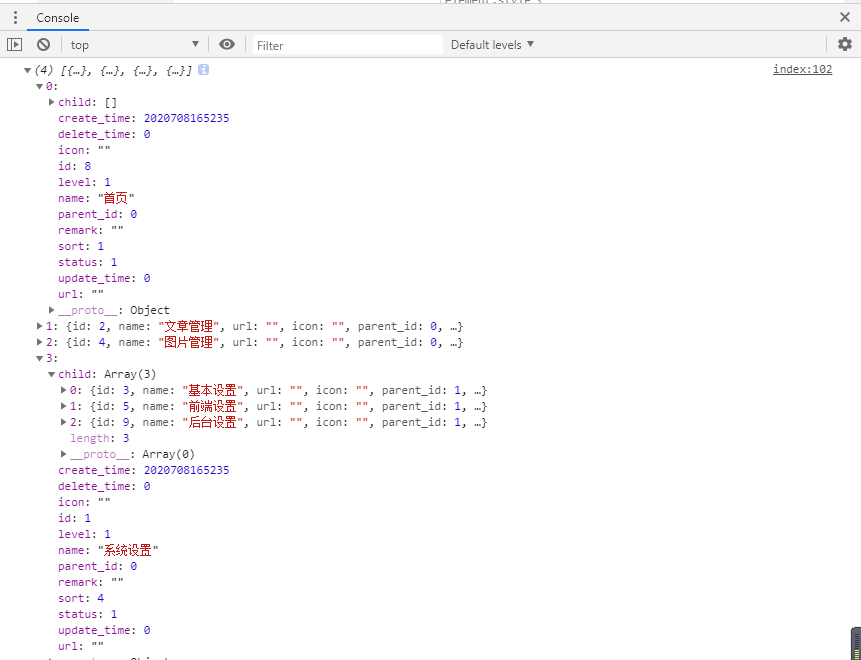Expand item 2 named 图片管理
This screenshot has height=660, width=861.
40,342
